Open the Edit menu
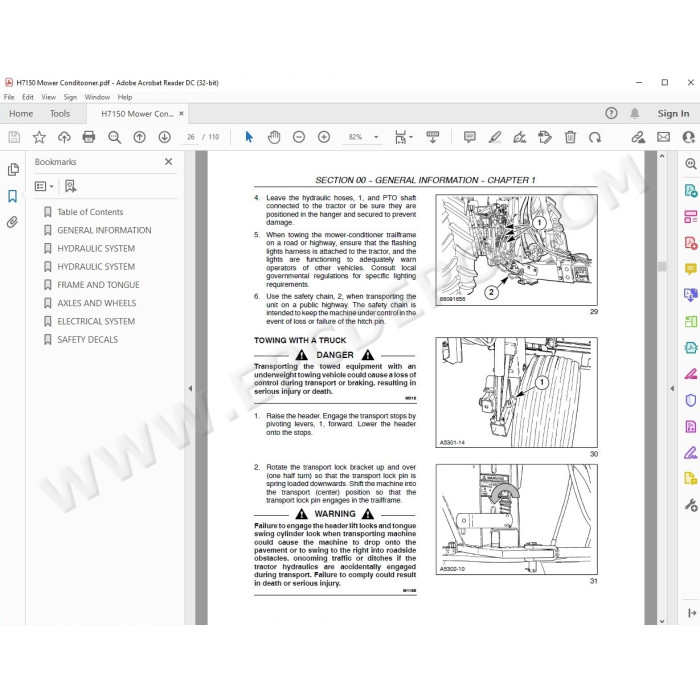Screen dimensions: 700x700 tap(28, 97)
